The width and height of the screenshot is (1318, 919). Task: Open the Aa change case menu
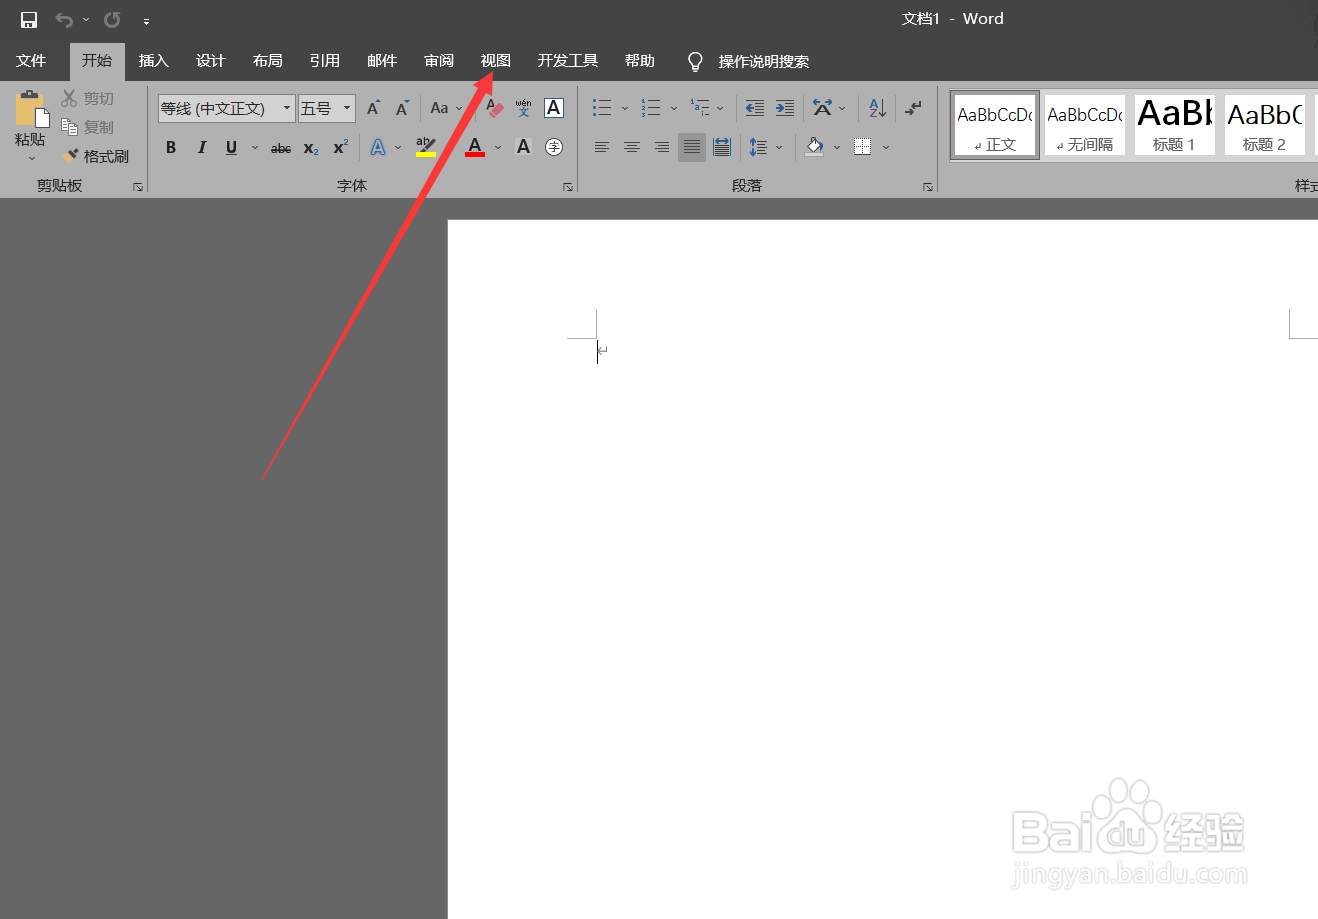coord(446,108)
